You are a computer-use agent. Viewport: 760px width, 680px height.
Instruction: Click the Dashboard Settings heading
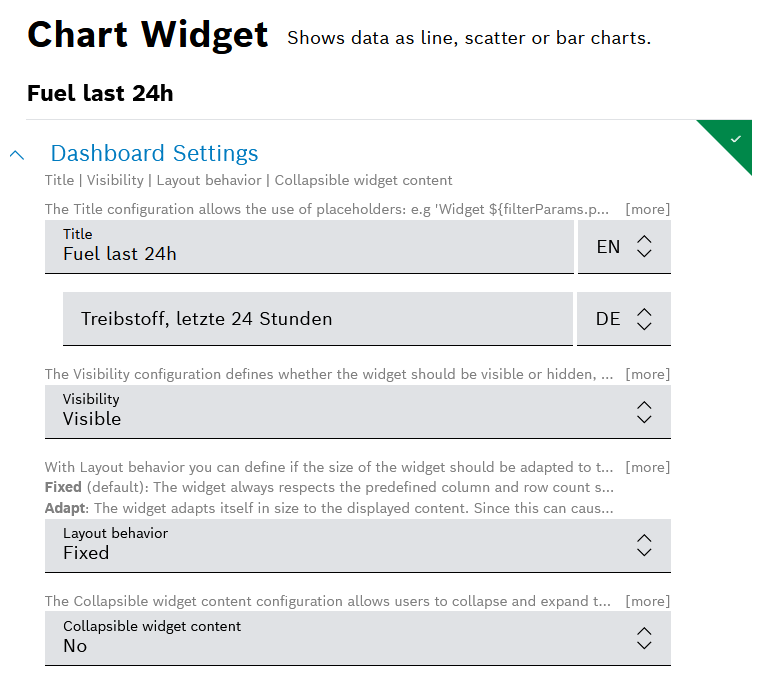pos(154,153)
